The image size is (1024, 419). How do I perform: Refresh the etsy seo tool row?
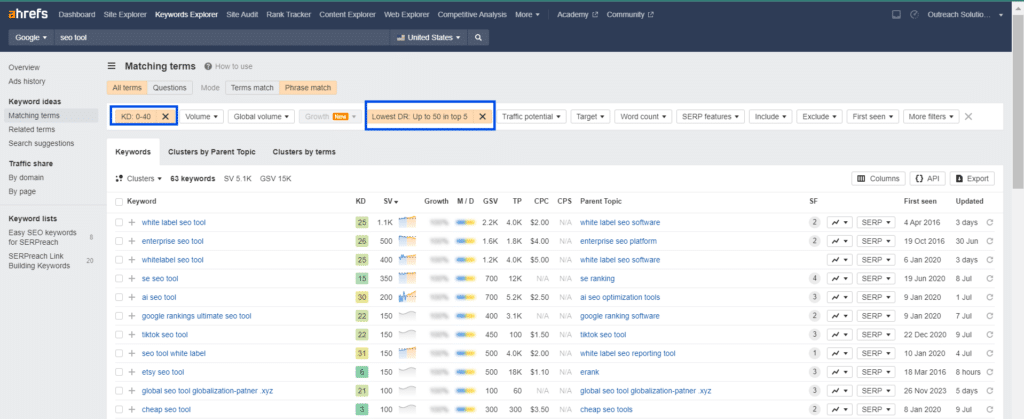(990, 372)
